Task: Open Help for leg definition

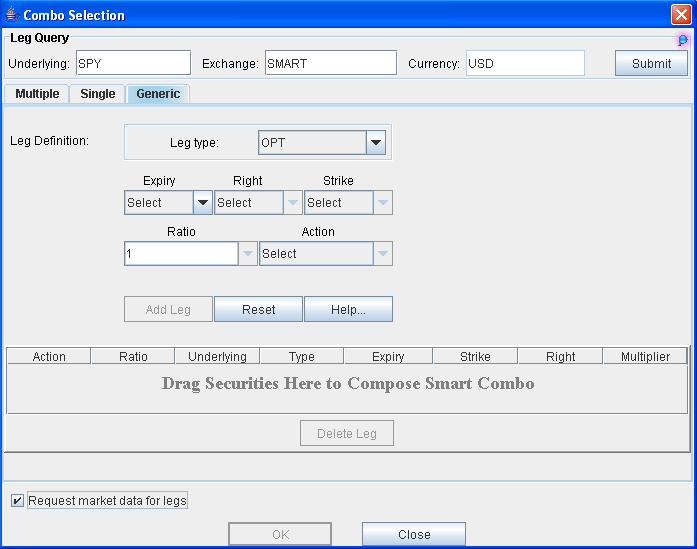Action: pos(348,310)
